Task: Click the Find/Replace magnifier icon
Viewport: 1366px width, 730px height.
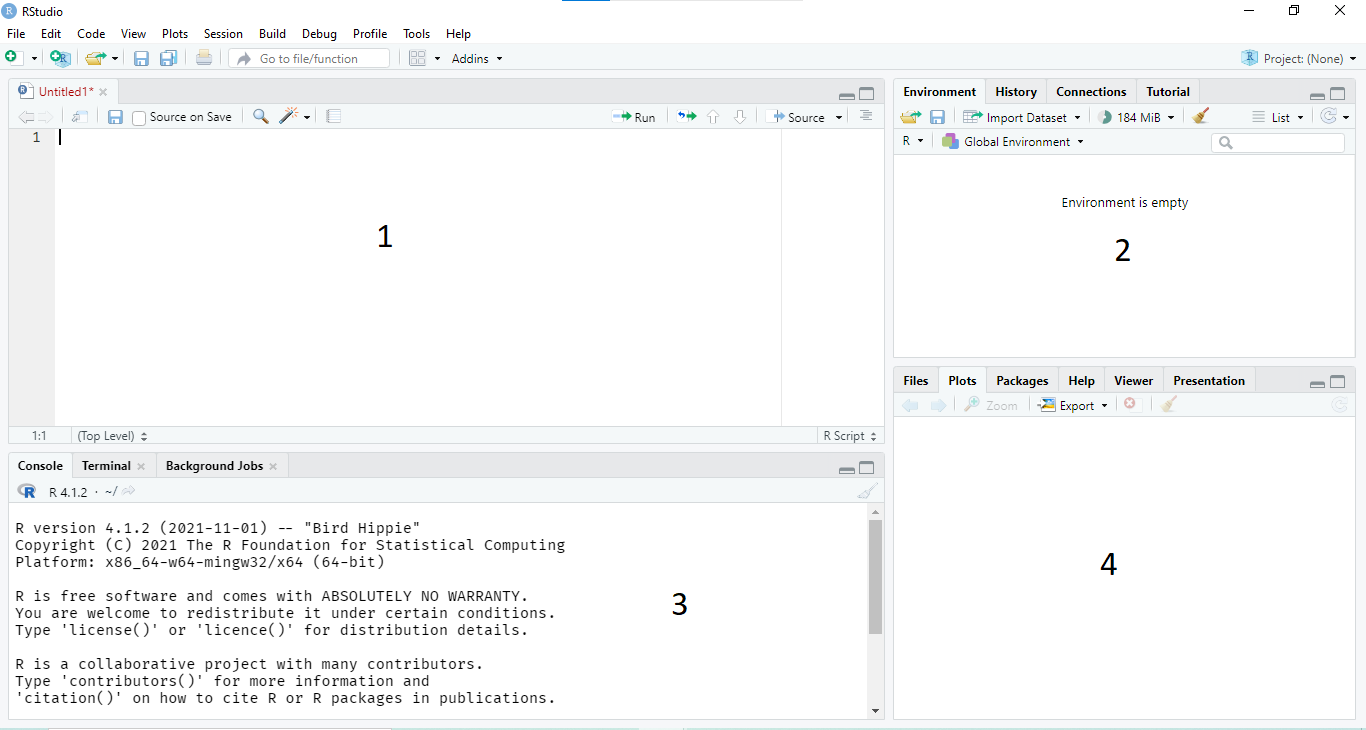Action: (260, 117)
